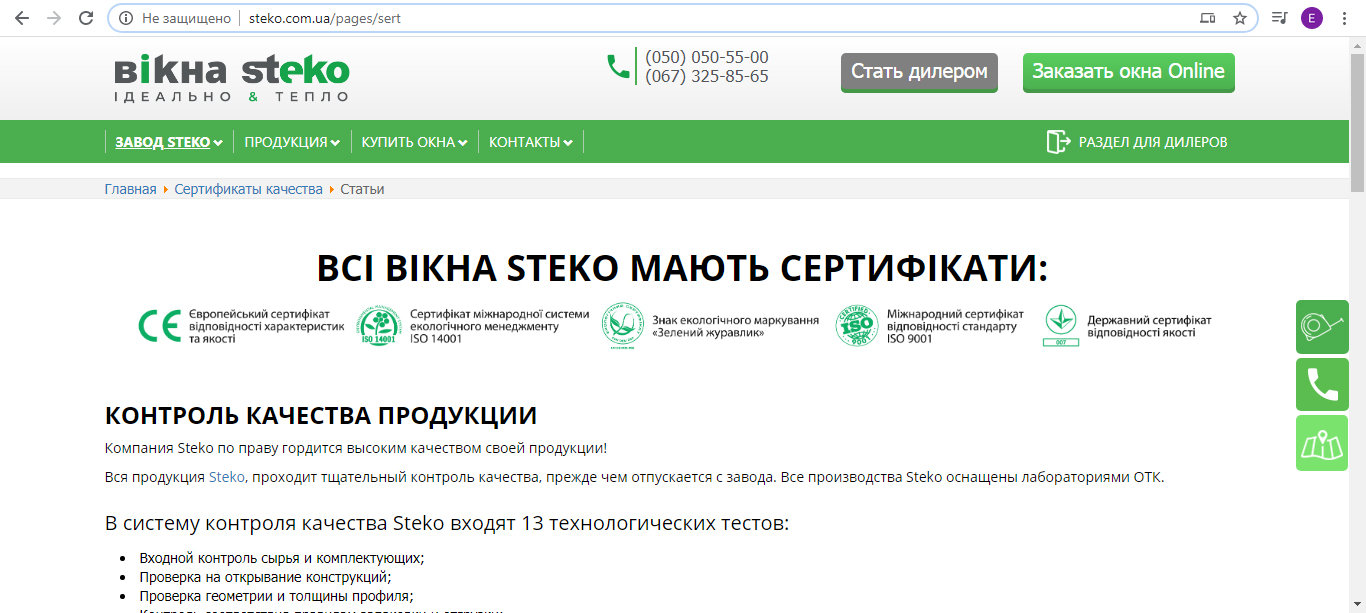This screenshot has width=1366, height=613.
Task: Click the CE European certificate logo
Action: pos(159,326)
